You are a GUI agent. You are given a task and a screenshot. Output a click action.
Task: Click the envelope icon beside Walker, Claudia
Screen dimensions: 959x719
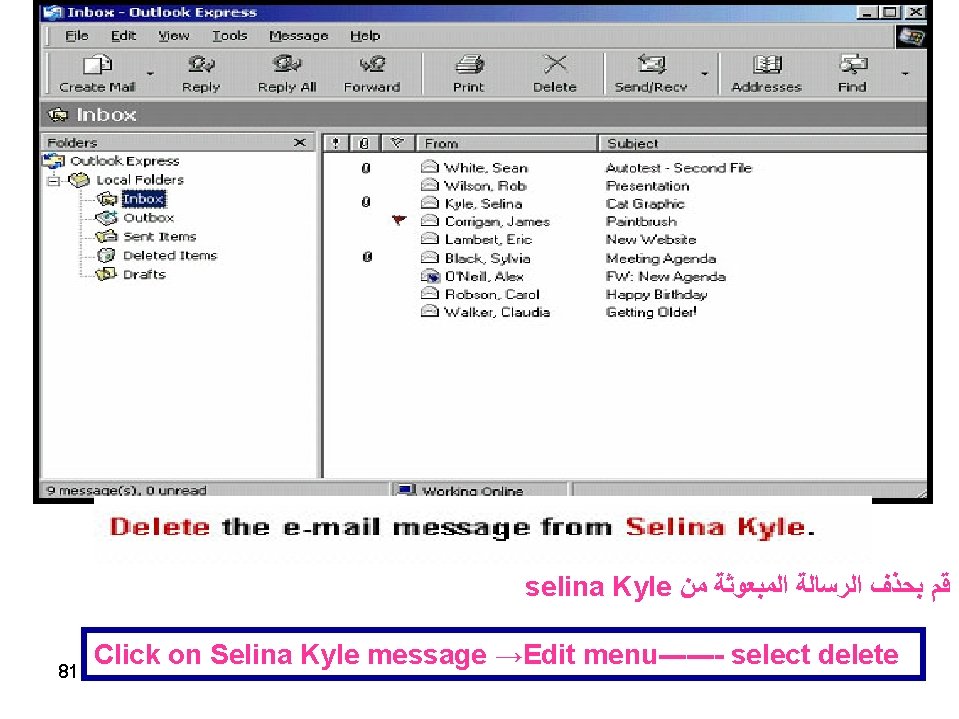[x=430, y=312]
